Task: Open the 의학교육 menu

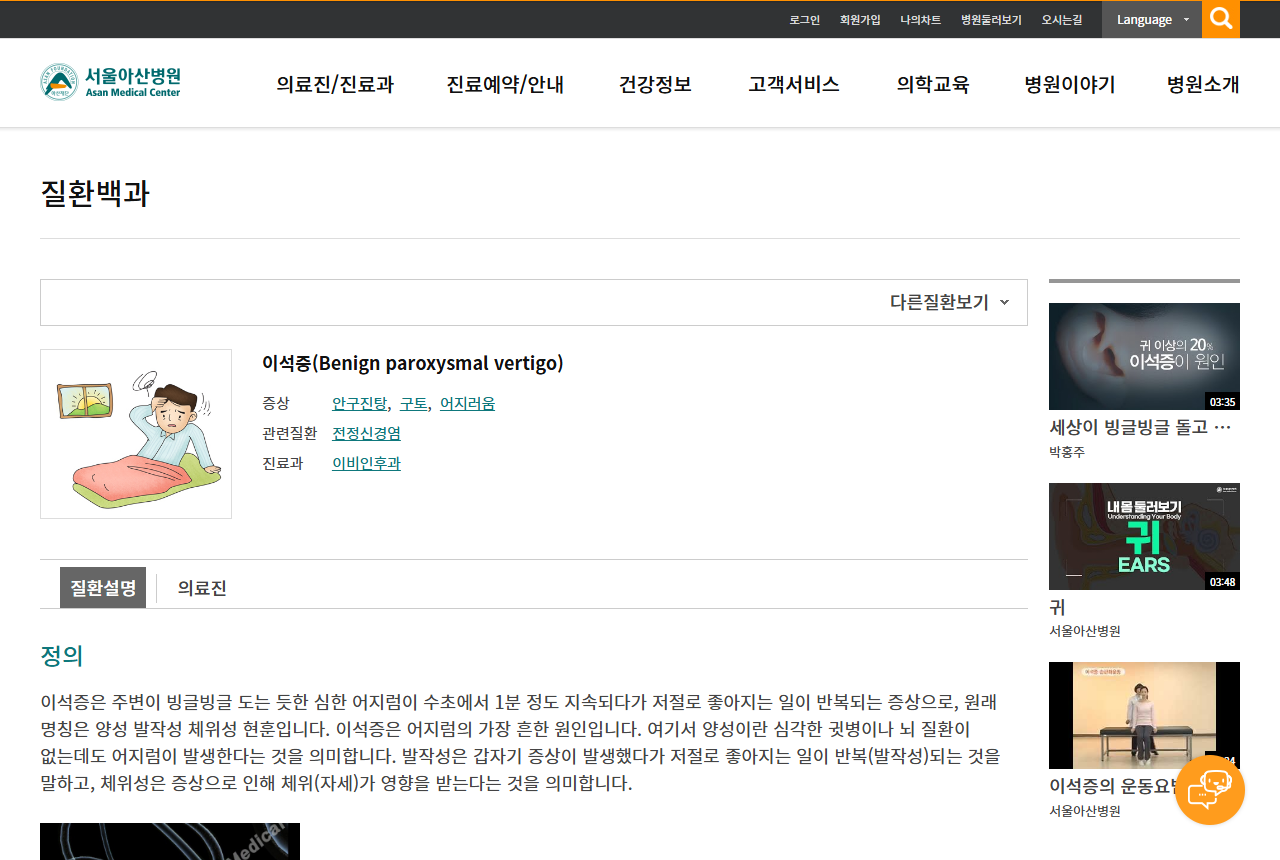Action: coord(933,84)
